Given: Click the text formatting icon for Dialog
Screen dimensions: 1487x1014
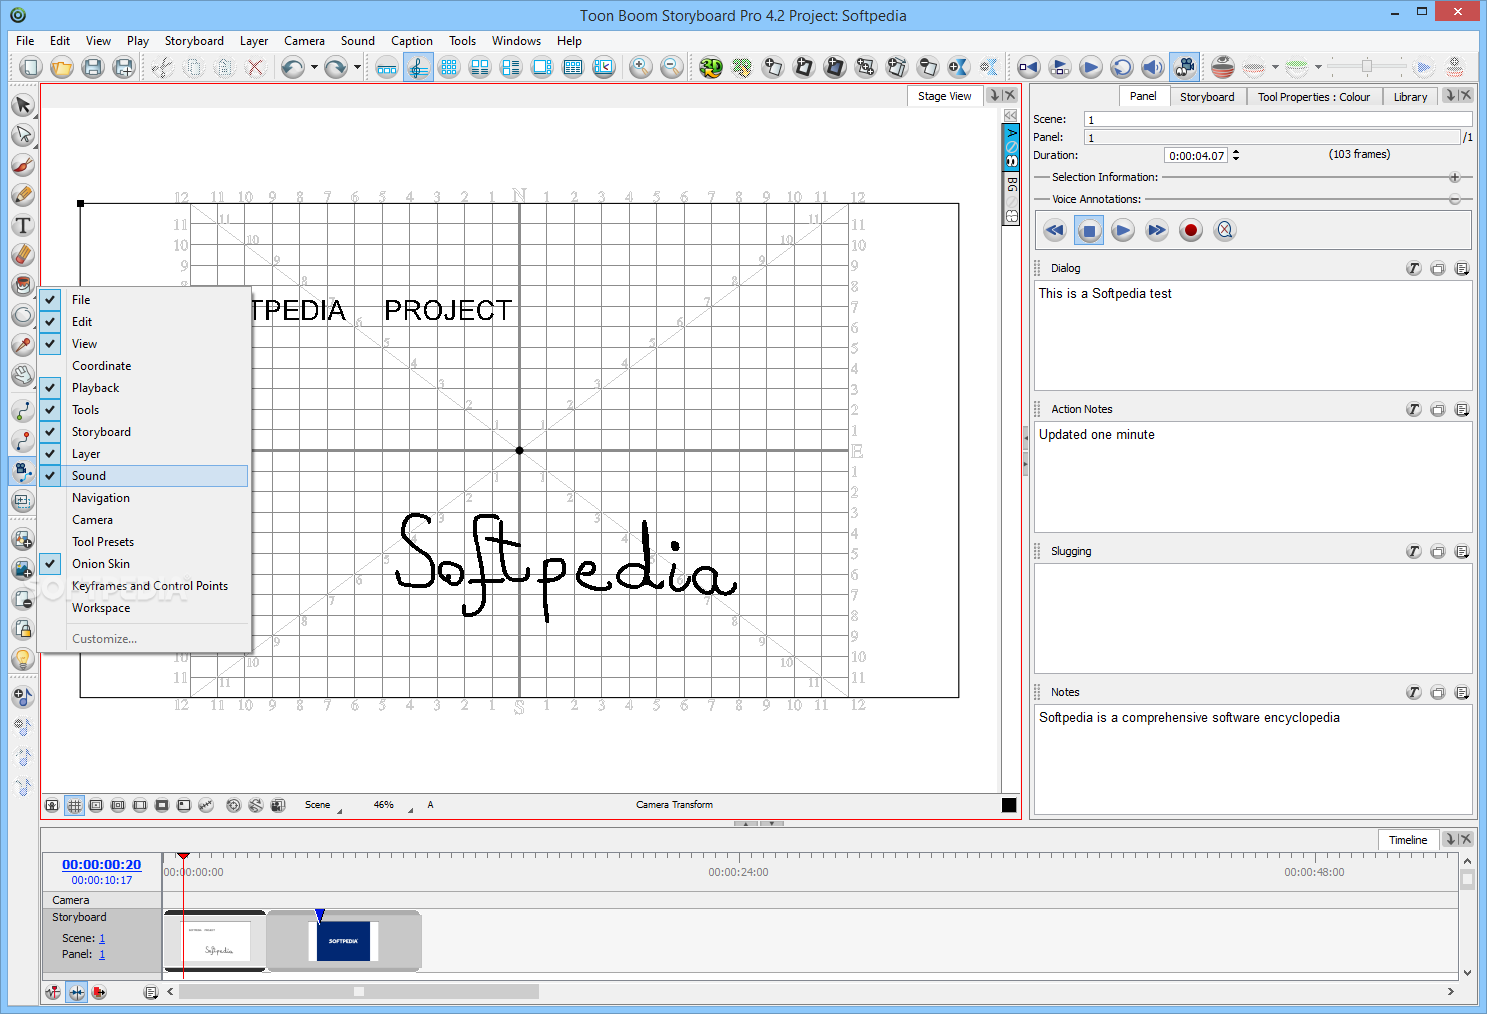Looking at the screenshot, I should pos(1413,268).
